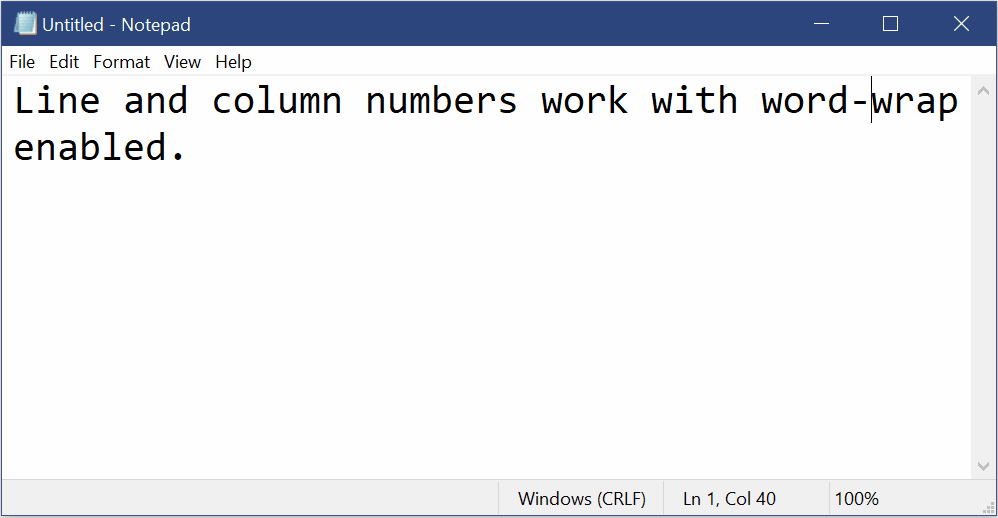Maximize the Notepad window
This screenshot has height=518, width=998.
[890, 24]
